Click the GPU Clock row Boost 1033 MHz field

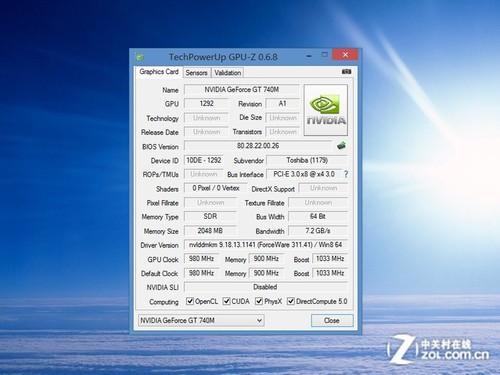coord(330,259)
